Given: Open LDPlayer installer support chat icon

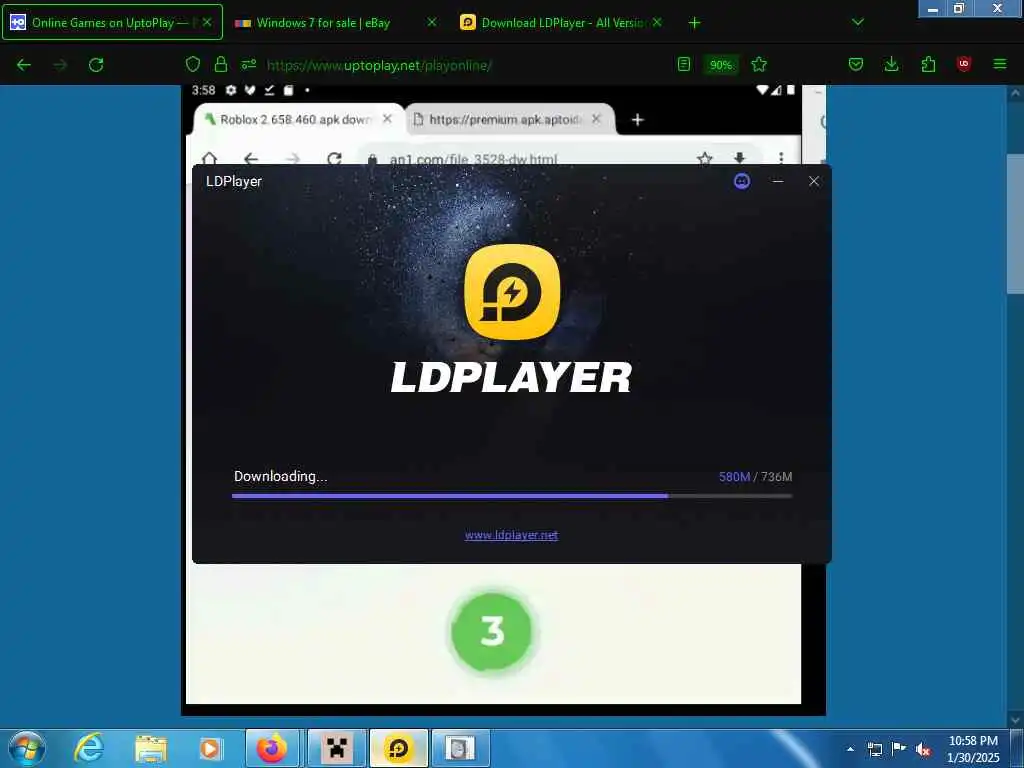Looking at the screenshot, I should (x=742, y=181).
